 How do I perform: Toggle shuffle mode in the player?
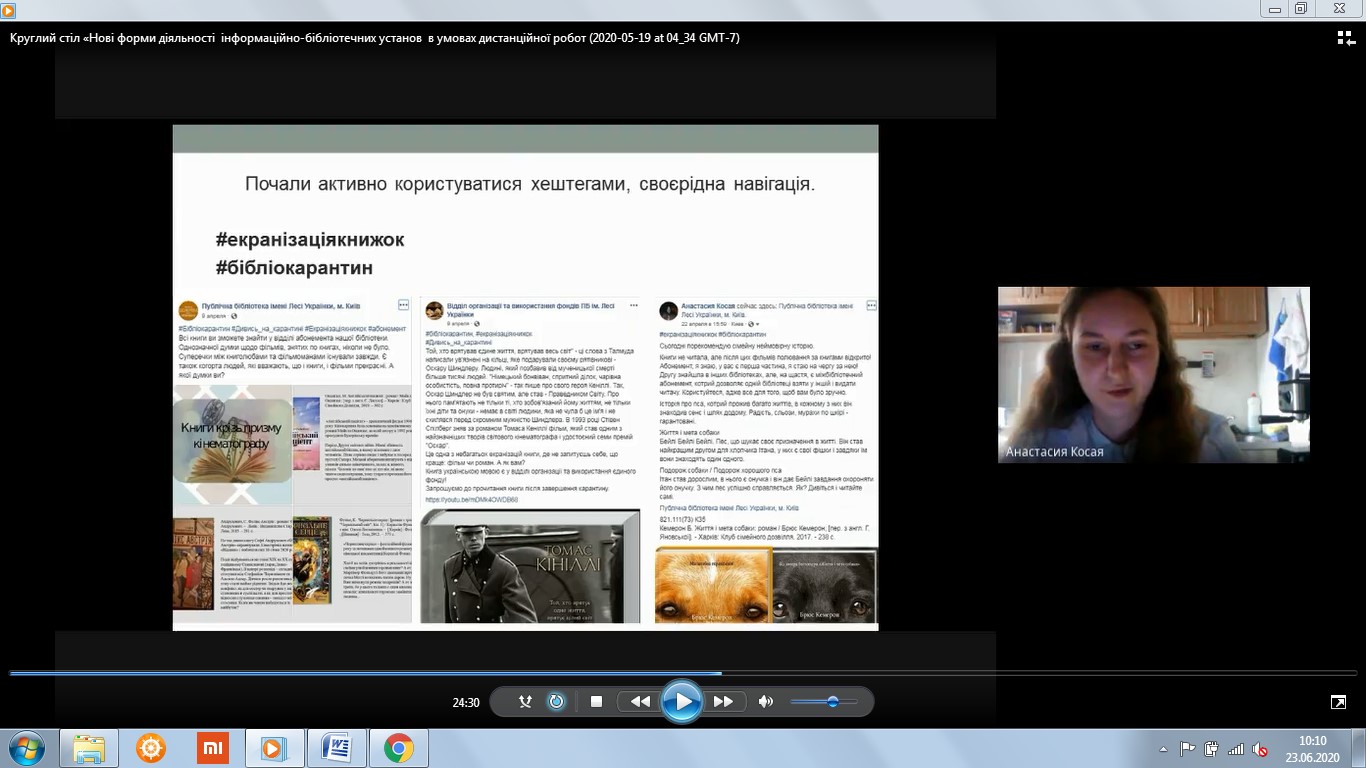525,702
